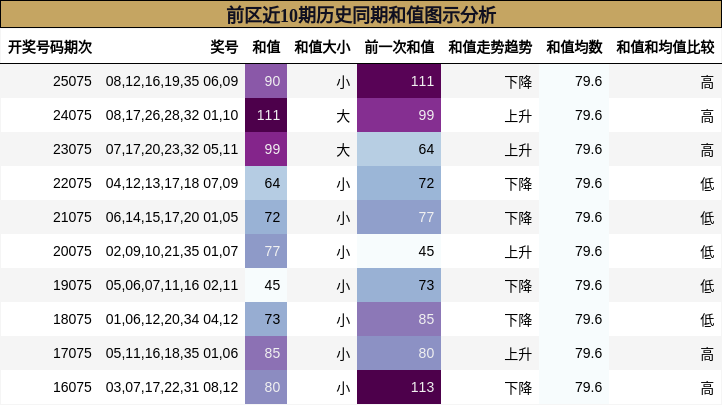Select period number 20075
This screenshot has height=405, width=722.
point(72,252)
